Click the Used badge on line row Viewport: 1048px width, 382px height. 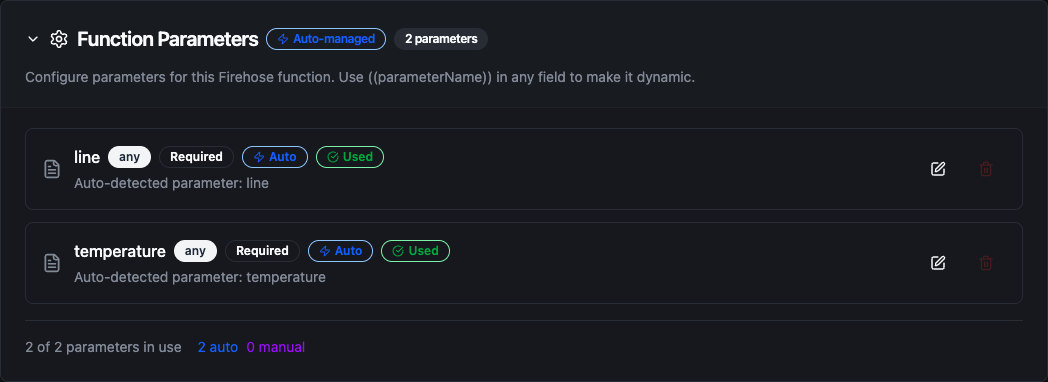click(350, 157)
